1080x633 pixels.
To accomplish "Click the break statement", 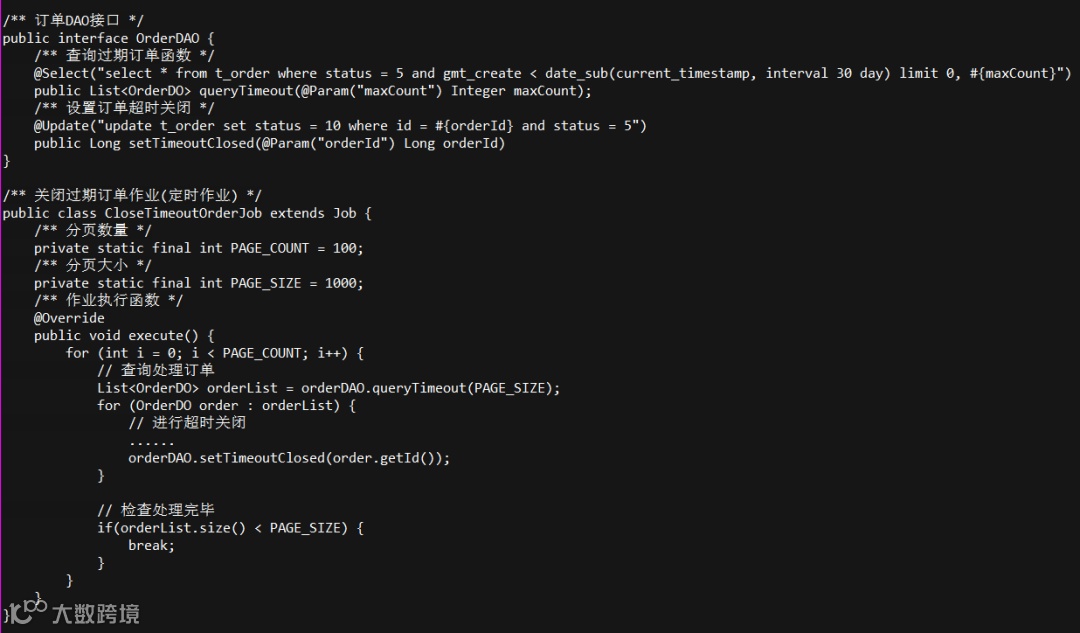I will coord(152,546).
